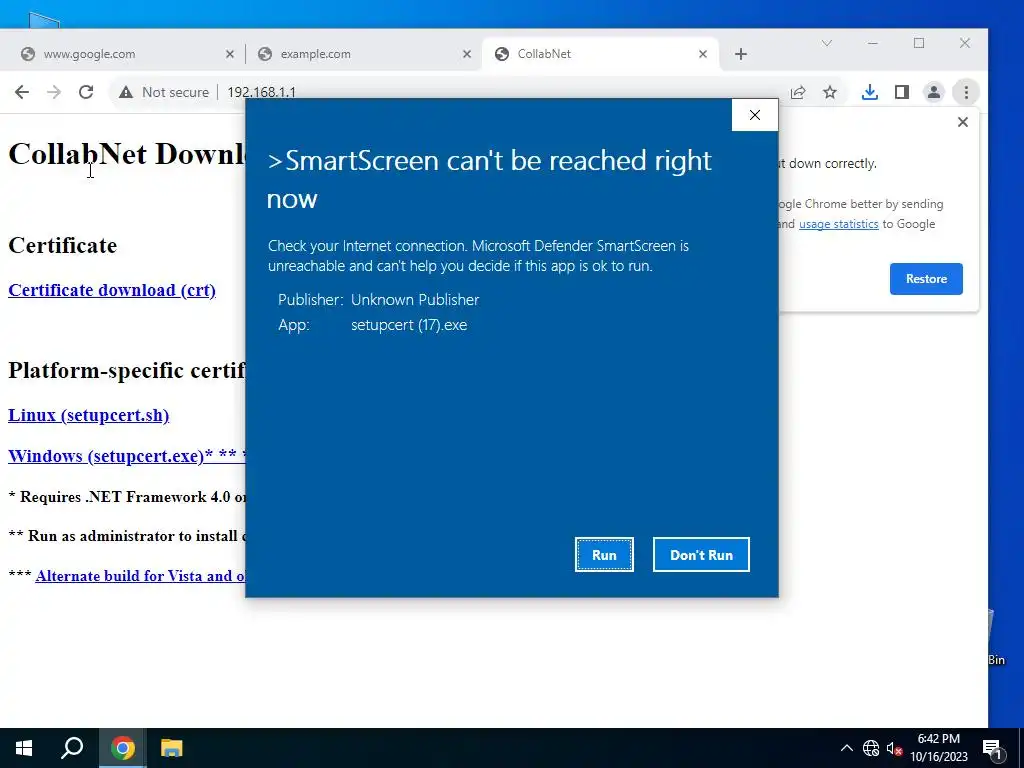Show hidden tray icons chevron
Image resolution: width=1024 pixels, height=768 pixels.
[846, 748]
